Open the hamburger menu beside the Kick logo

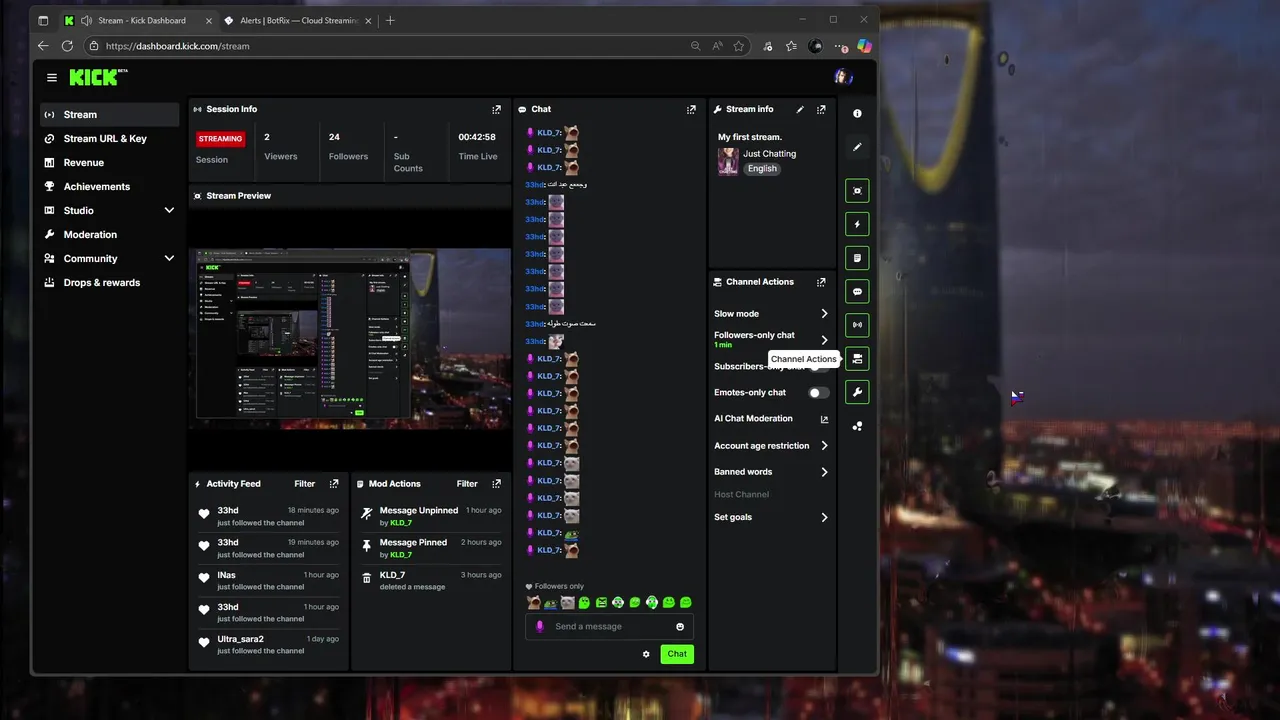(52, 77)
